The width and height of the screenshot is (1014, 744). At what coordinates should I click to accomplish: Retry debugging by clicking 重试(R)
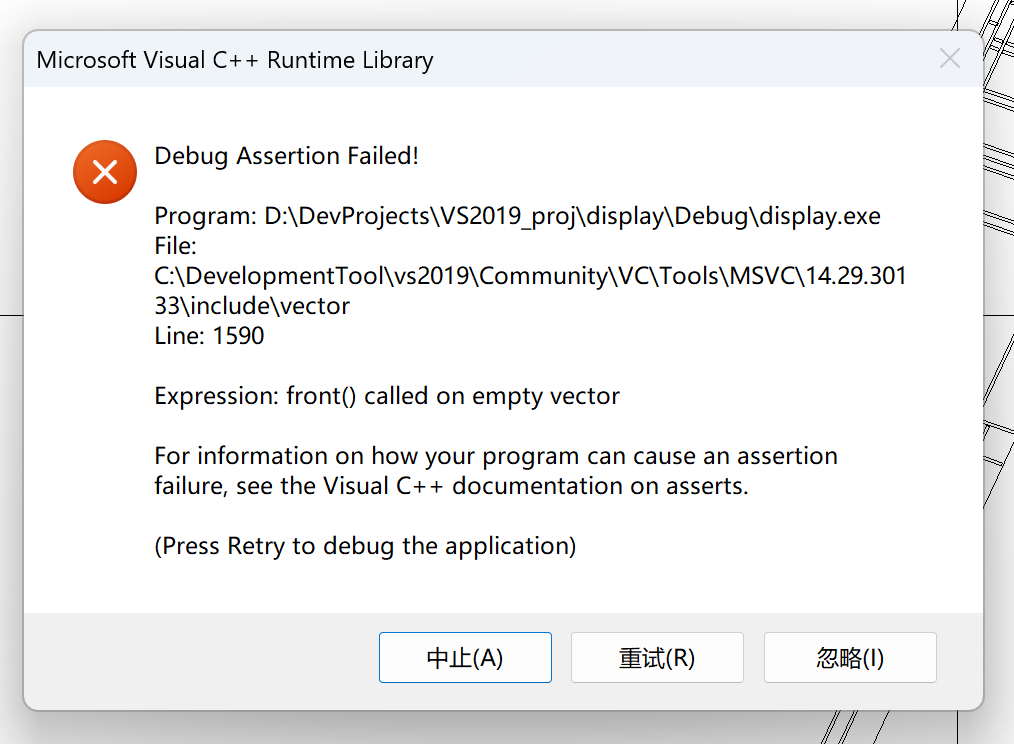tap(656, 657)
